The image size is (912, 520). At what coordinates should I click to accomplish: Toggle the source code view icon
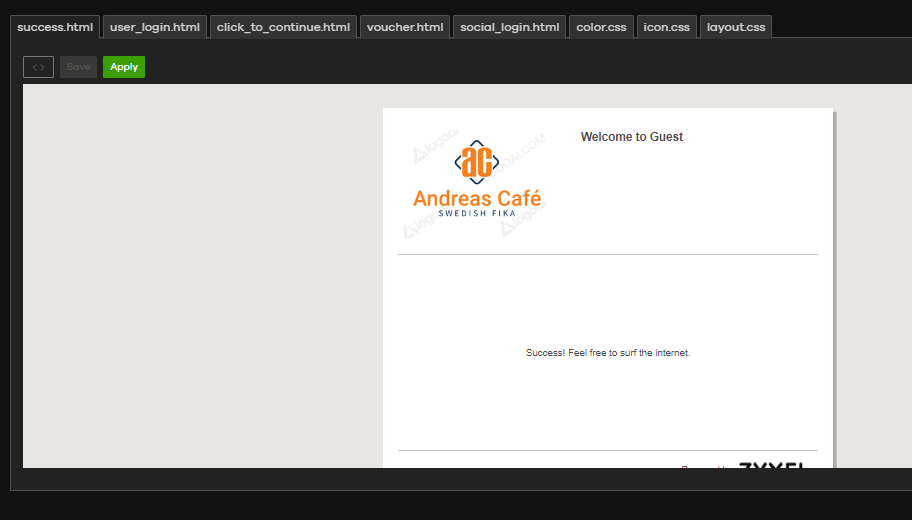click(x=38, y=67)
